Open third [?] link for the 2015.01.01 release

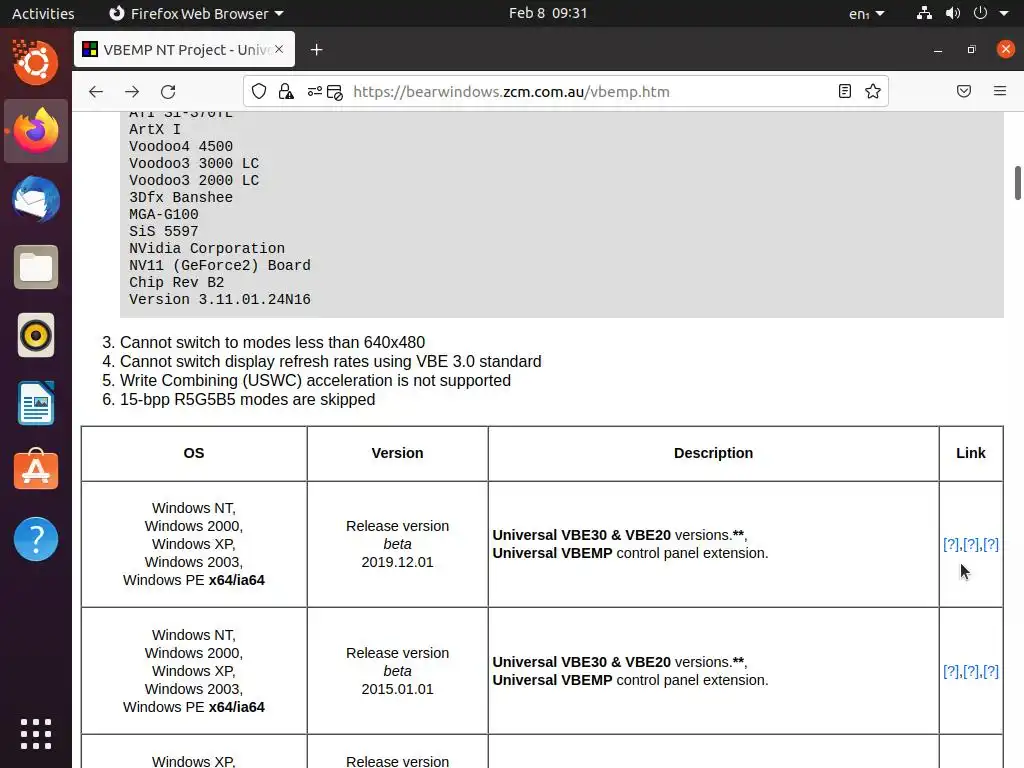pos(991,671)
